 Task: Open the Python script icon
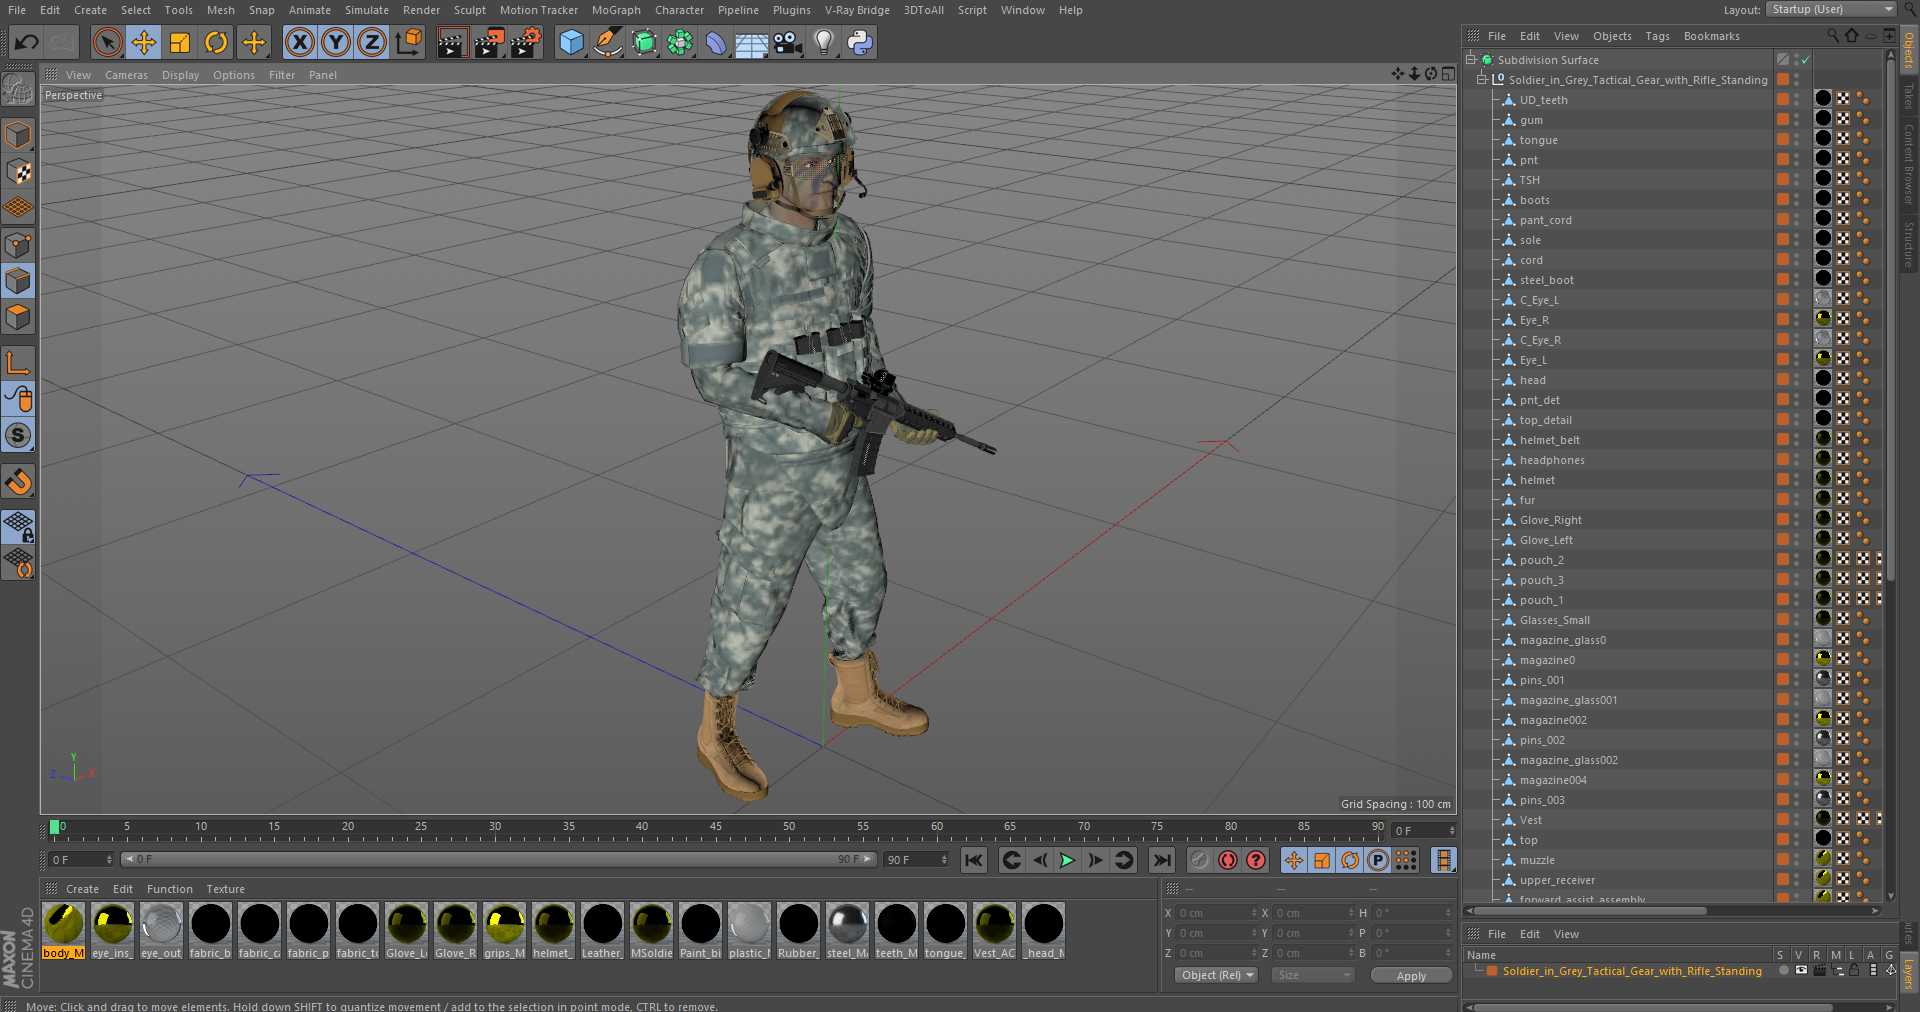point(860,42)
